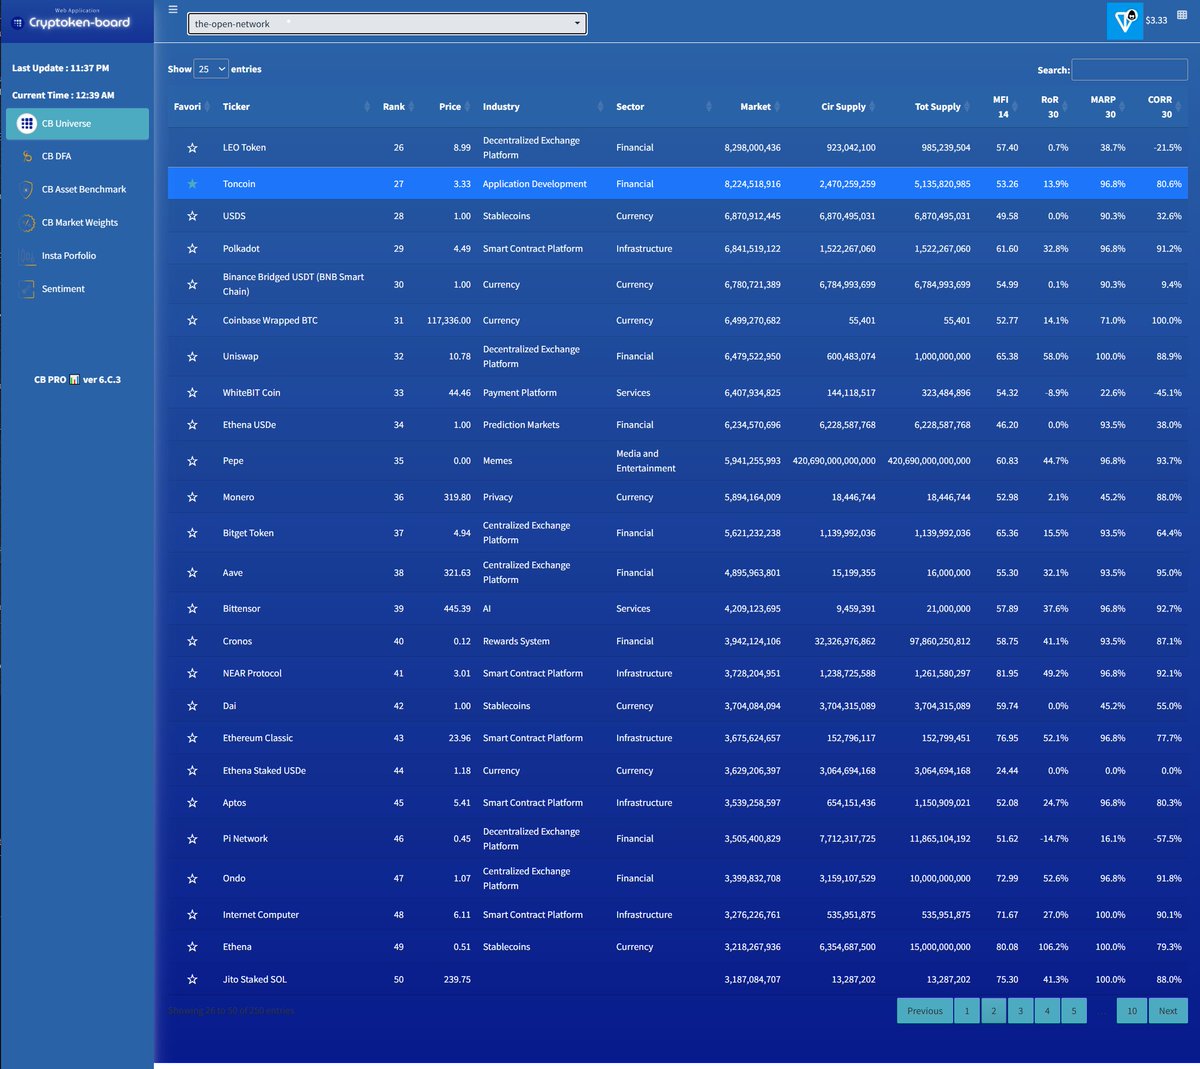Image resolution: width=1200 pixels, height=1069 pixels.
Task: Star the NEAR Protocol row
Action: [192, 674]
